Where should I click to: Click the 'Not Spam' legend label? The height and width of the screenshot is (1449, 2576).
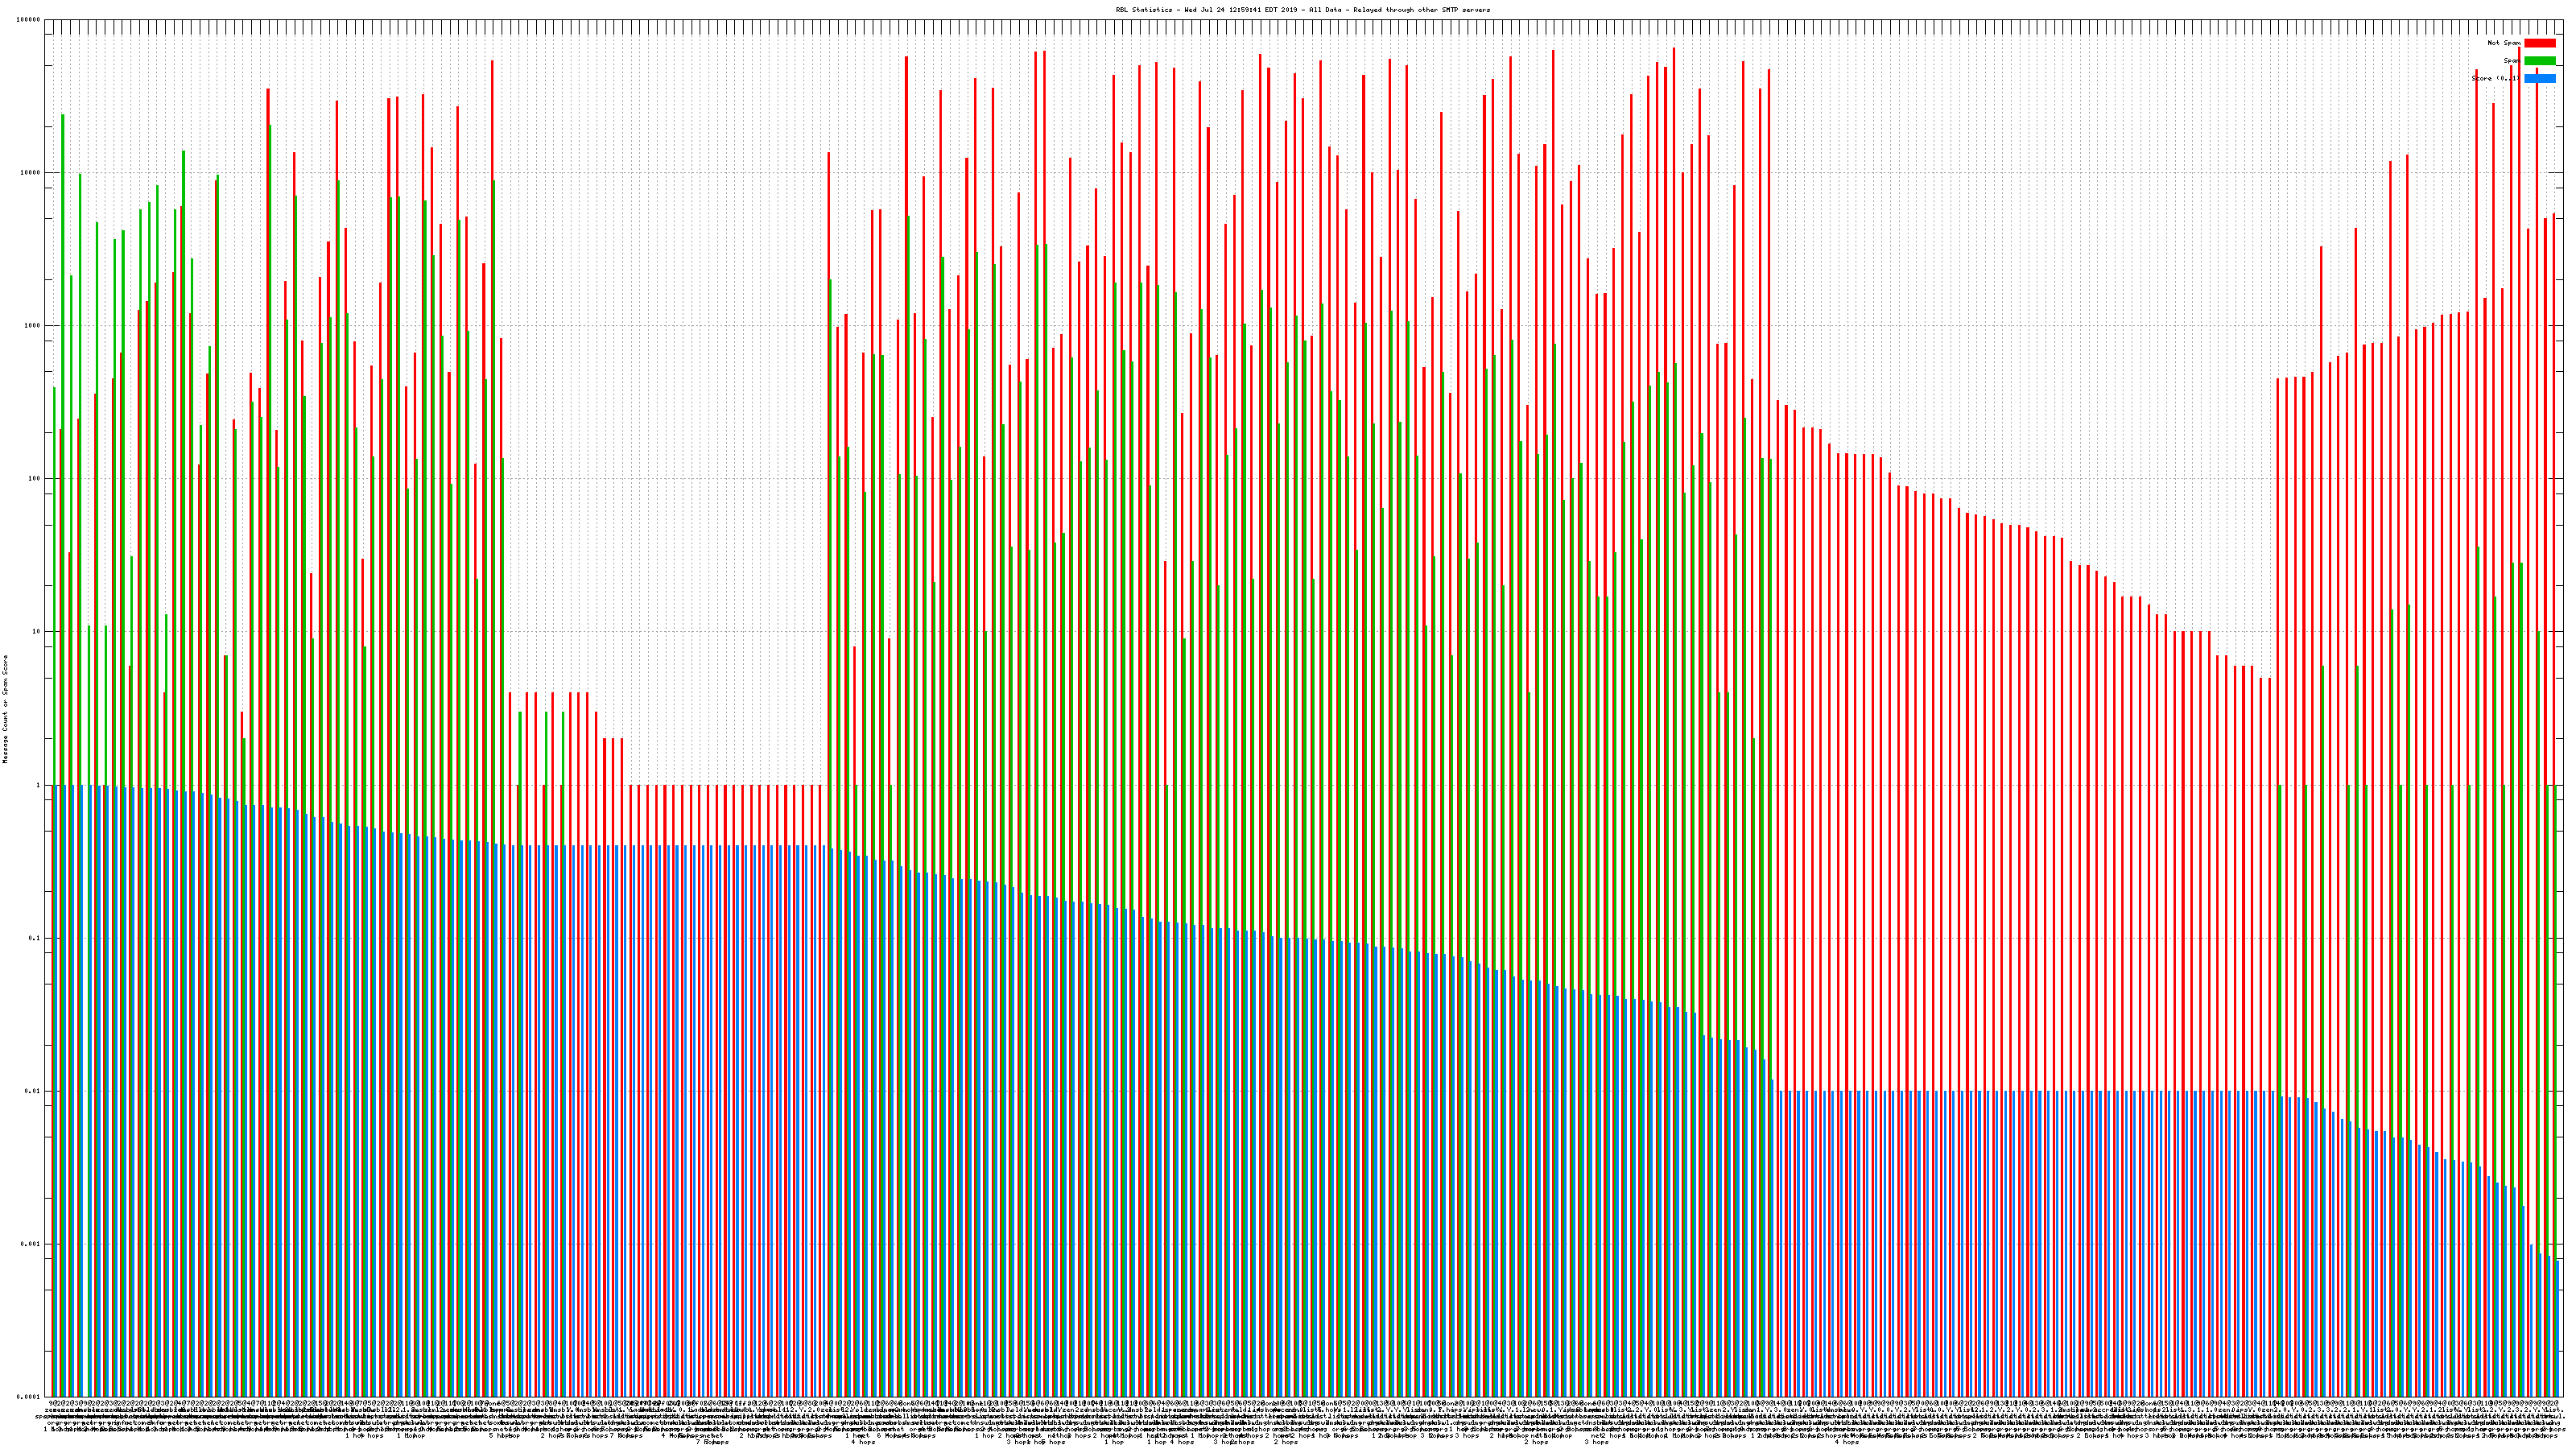tap(2504, 43)
